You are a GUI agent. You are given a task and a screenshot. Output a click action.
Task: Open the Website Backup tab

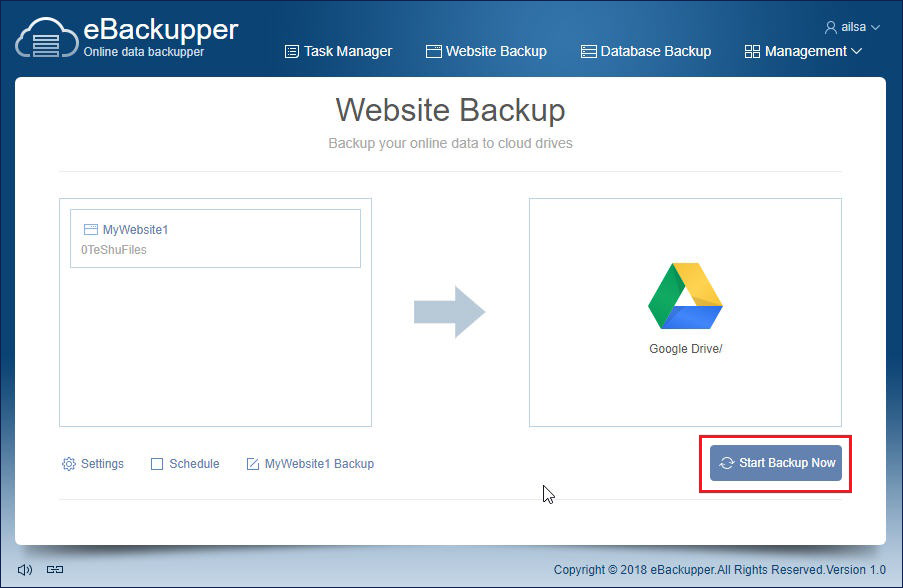(x=486, y=51)
